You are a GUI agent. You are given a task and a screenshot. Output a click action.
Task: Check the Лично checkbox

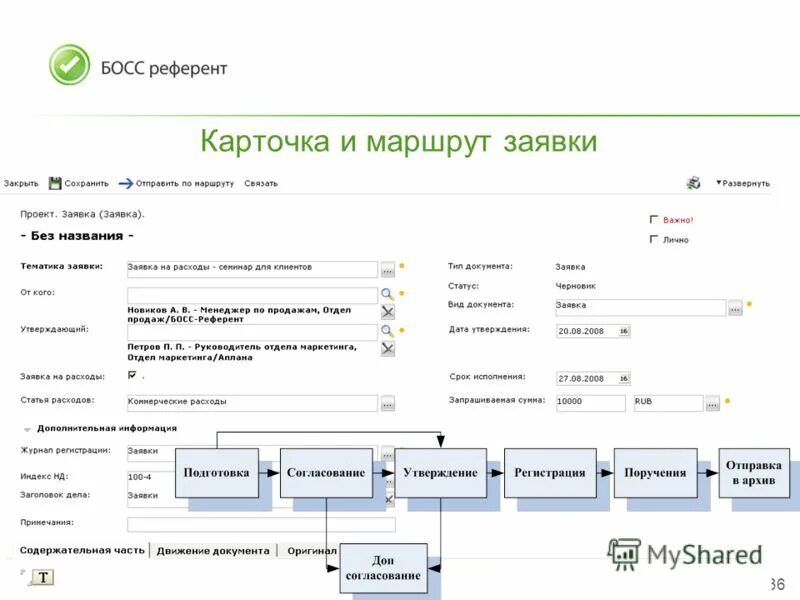(655, 239)
